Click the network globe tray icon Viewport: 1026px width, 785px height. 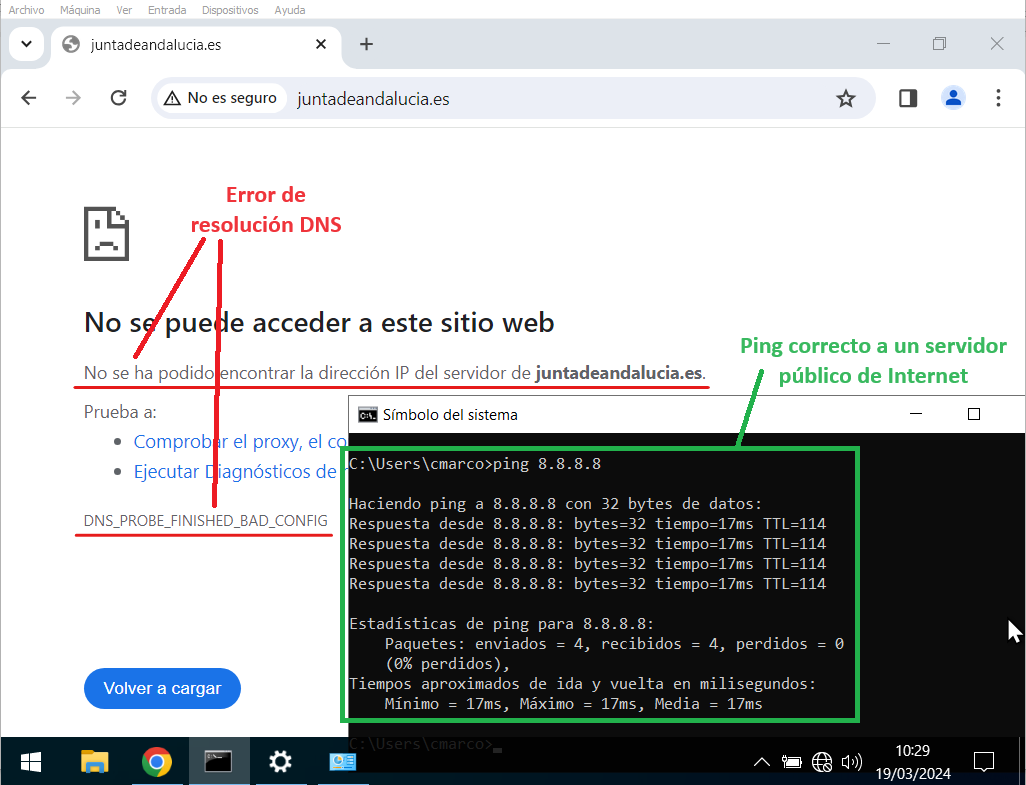pyautogui.click(x=822, y=762)
